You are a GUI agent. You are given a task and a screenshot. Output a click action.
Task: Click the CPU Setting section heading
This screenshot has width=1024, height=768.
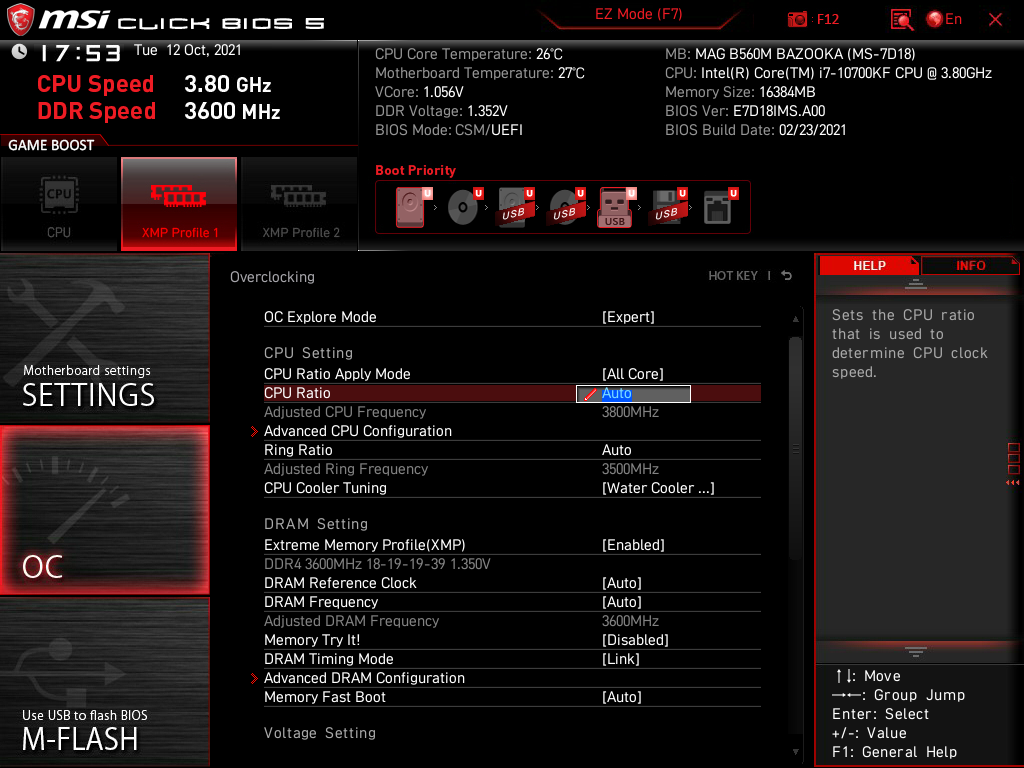(x=308, y=353)
